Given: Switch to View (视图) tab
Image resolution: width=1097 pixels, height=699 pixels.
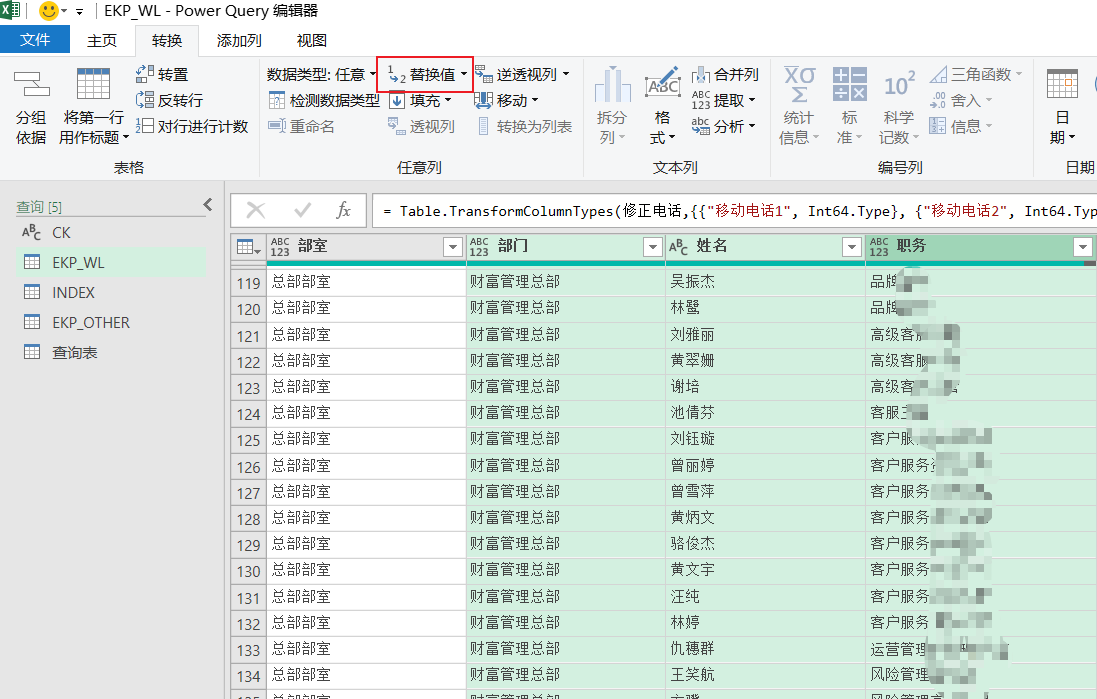Looking at the screenshot, I should point(311,41).
